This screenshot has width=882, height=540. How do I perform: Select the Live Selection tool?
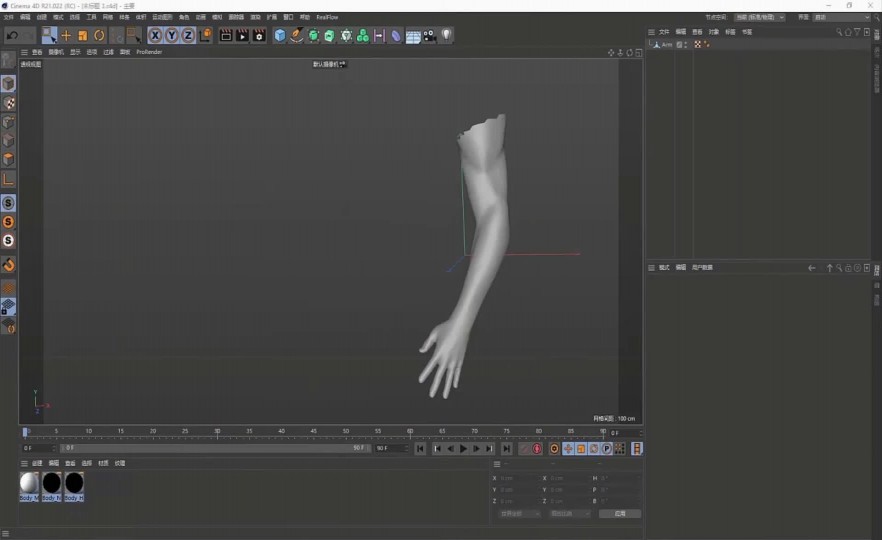(x=50, y=35)
